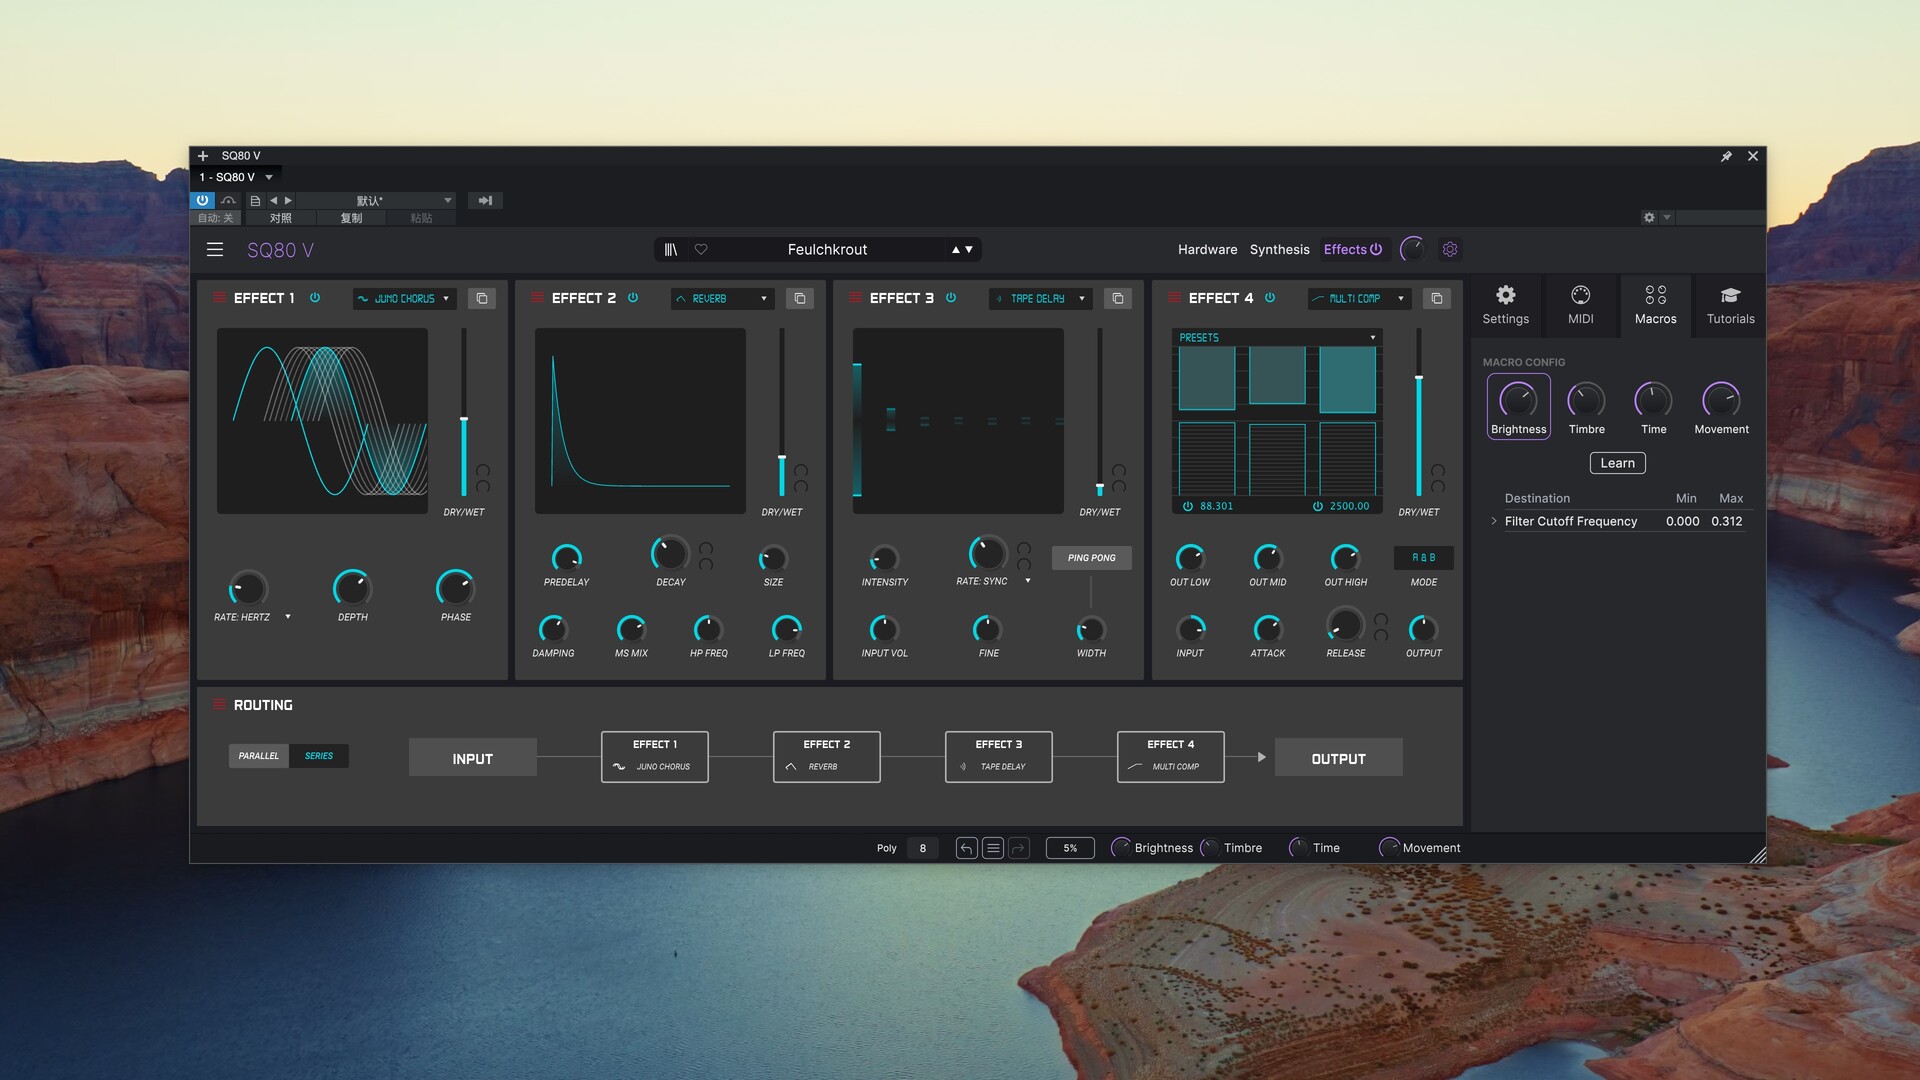Open the host preset file icon

click(255, 200)
